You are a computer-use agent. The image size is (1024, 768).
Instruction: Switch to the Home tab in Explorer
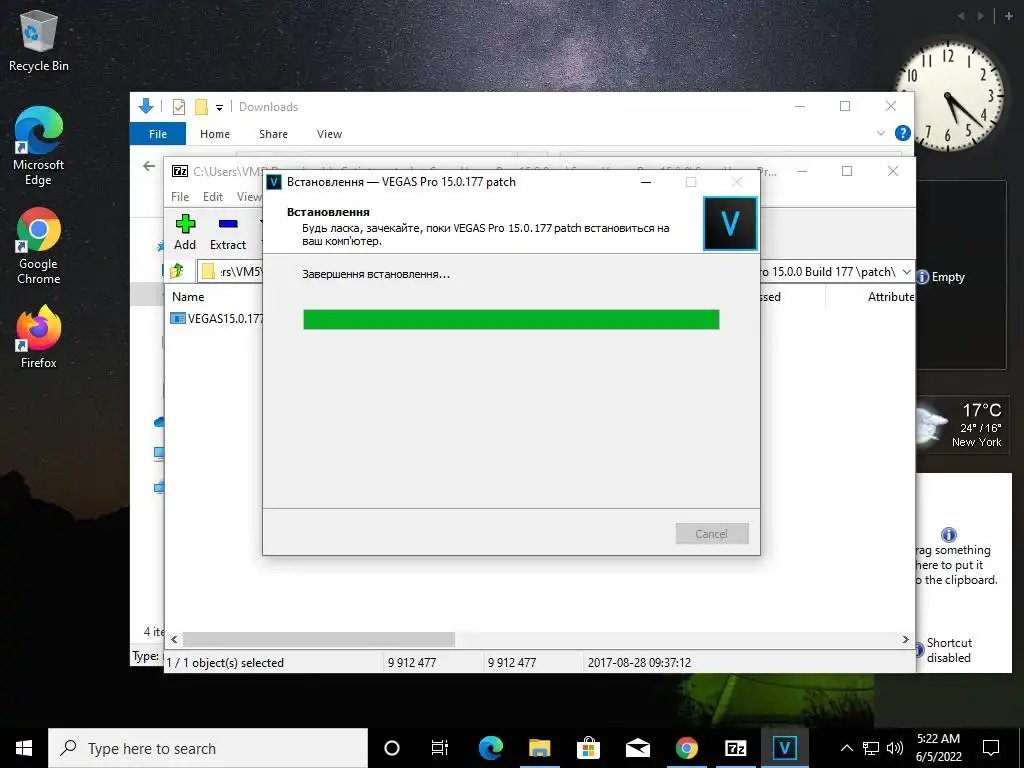pos(215,134)
